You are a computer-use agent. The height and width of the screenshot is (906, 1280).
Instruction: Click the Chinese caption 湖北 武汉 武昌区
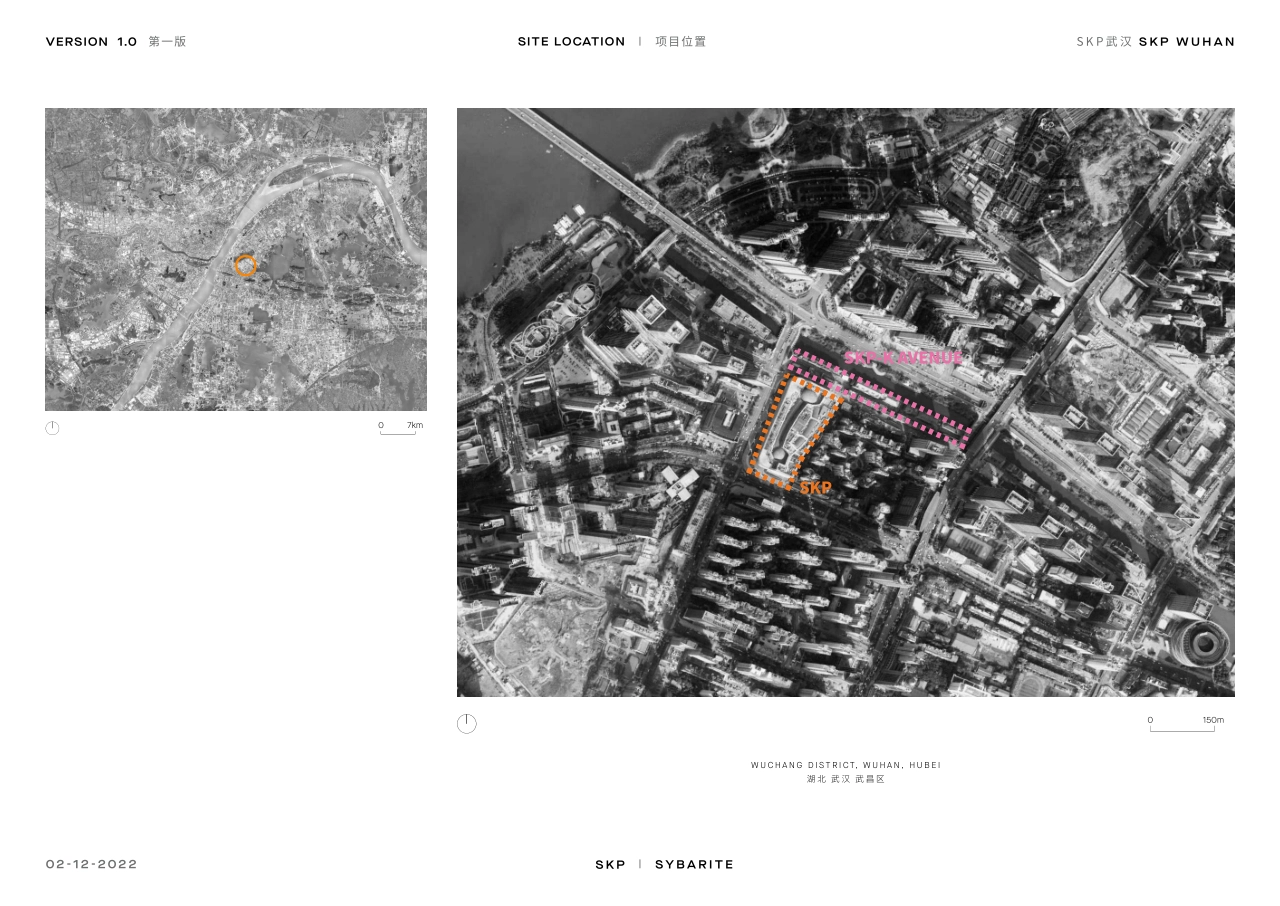[845, 779]
